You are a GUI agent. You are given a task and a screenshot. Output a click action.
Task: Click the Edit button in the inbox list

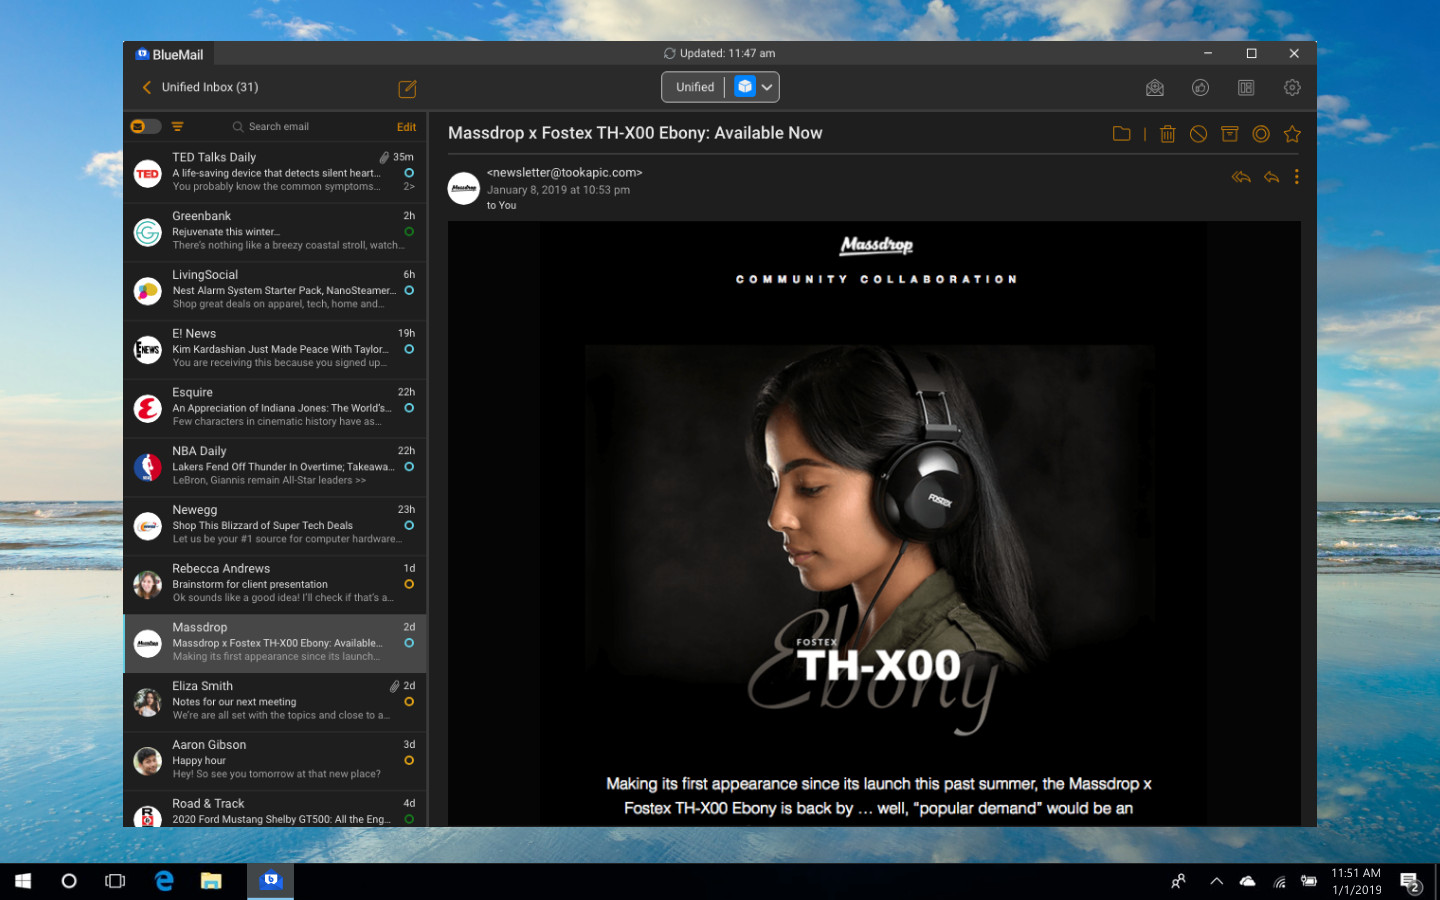[406, 127]
